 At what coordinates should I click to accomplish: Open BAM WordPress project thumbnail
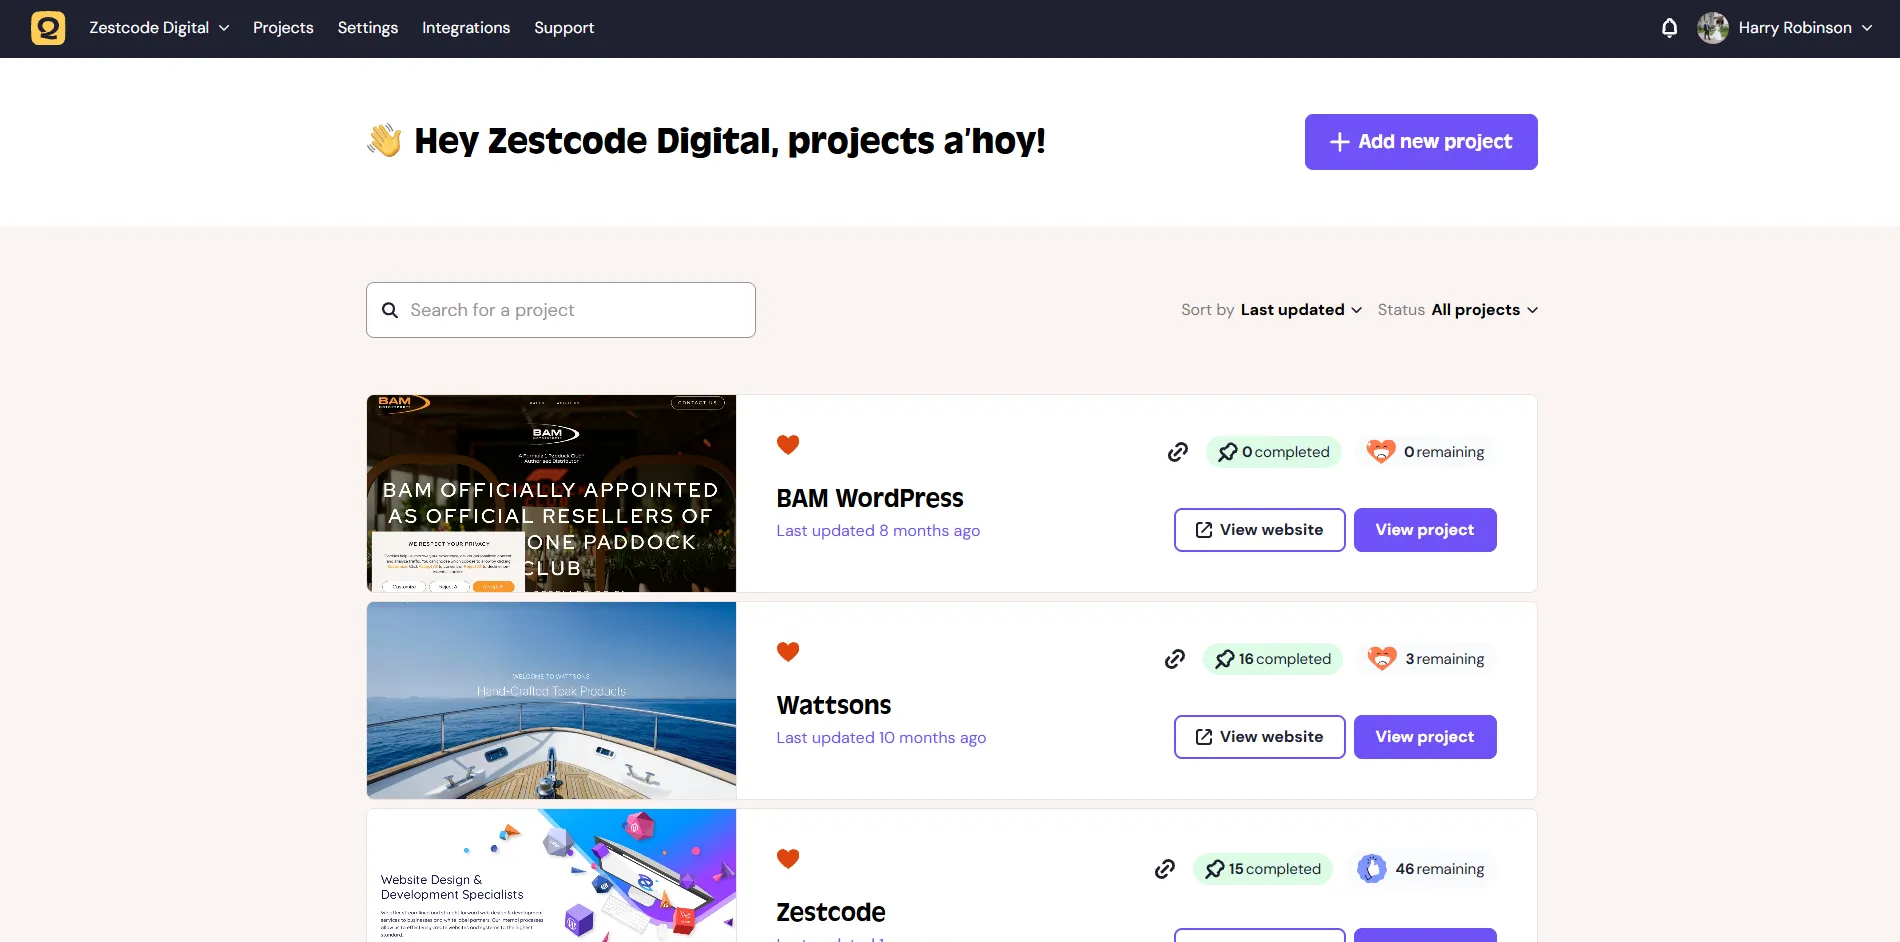pyautogui.click(x=551, y=493)
